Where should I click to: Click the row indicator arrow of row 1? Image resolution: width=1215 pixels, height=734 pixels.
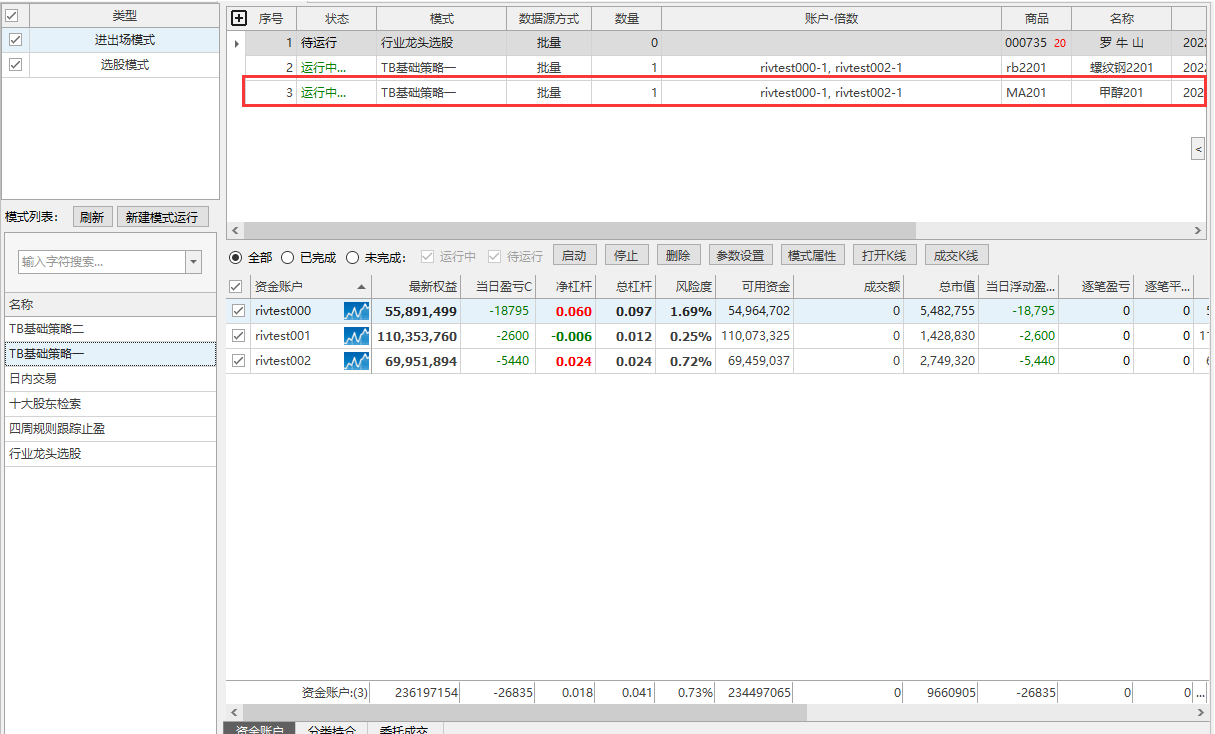pyautogui.click(x=237, y=44)
